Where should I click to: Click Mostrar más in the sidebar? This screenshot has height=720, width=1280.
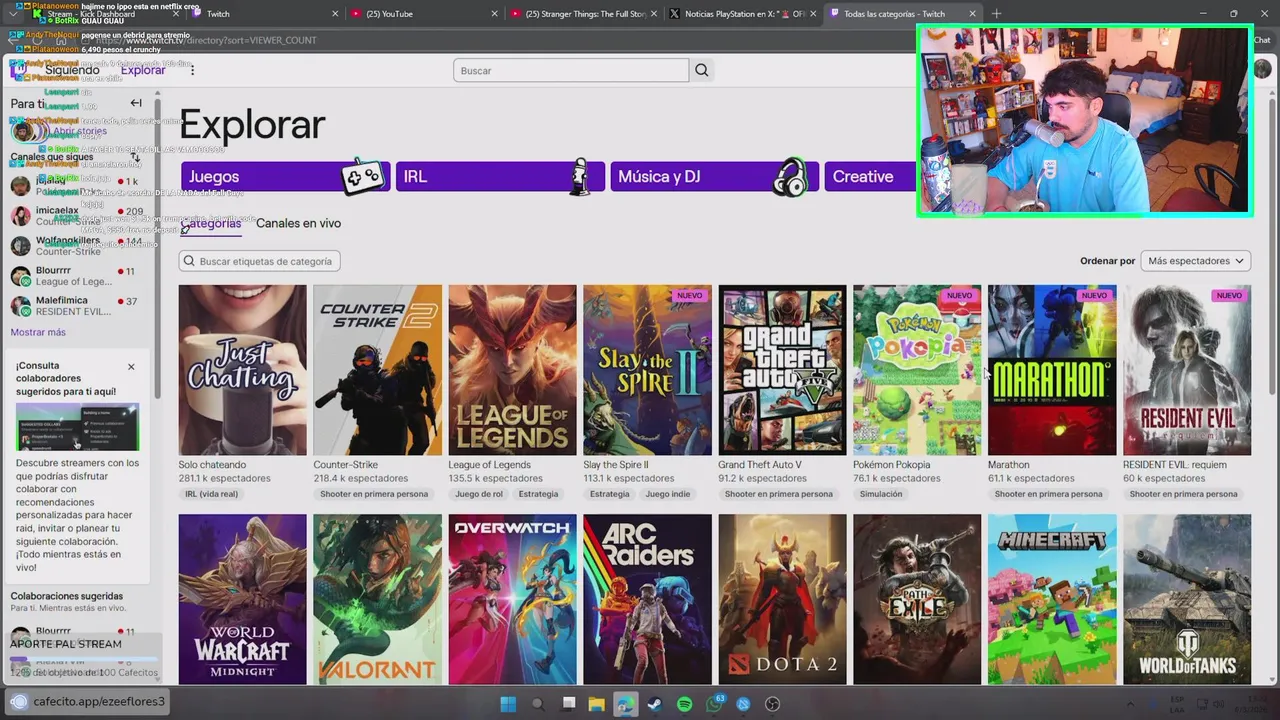click(38, 332)
